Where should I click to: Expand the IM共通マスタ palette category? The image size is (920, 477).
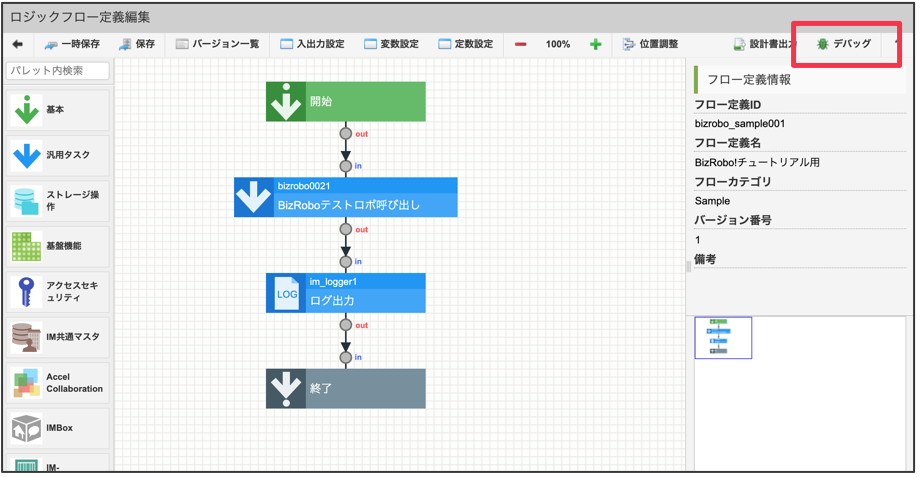pyautogui.click(x=58, y=337)
